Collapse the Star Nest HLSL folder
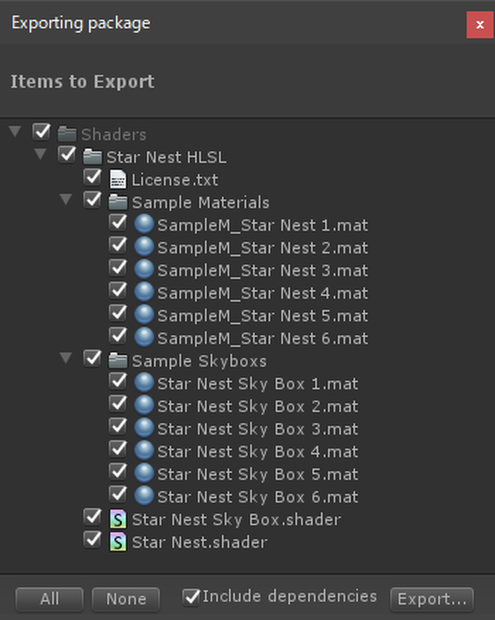495x620 pixels. pyautogui.click(x=40, y=154)
